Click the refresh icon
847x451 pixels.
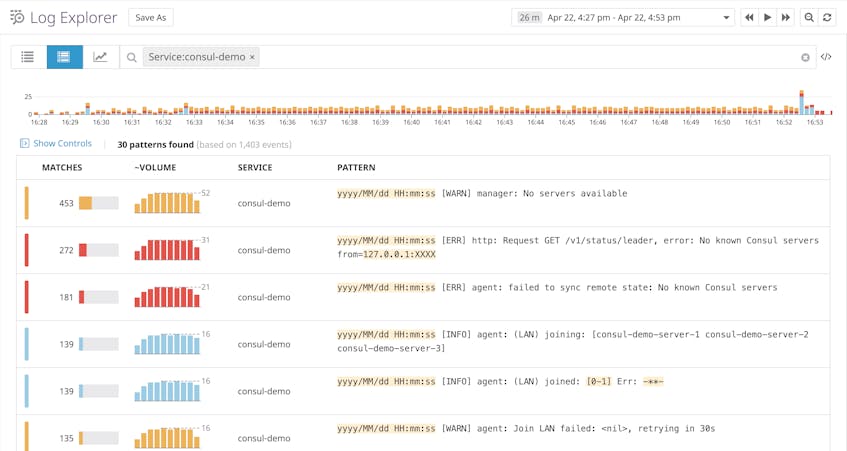point(827,17)
